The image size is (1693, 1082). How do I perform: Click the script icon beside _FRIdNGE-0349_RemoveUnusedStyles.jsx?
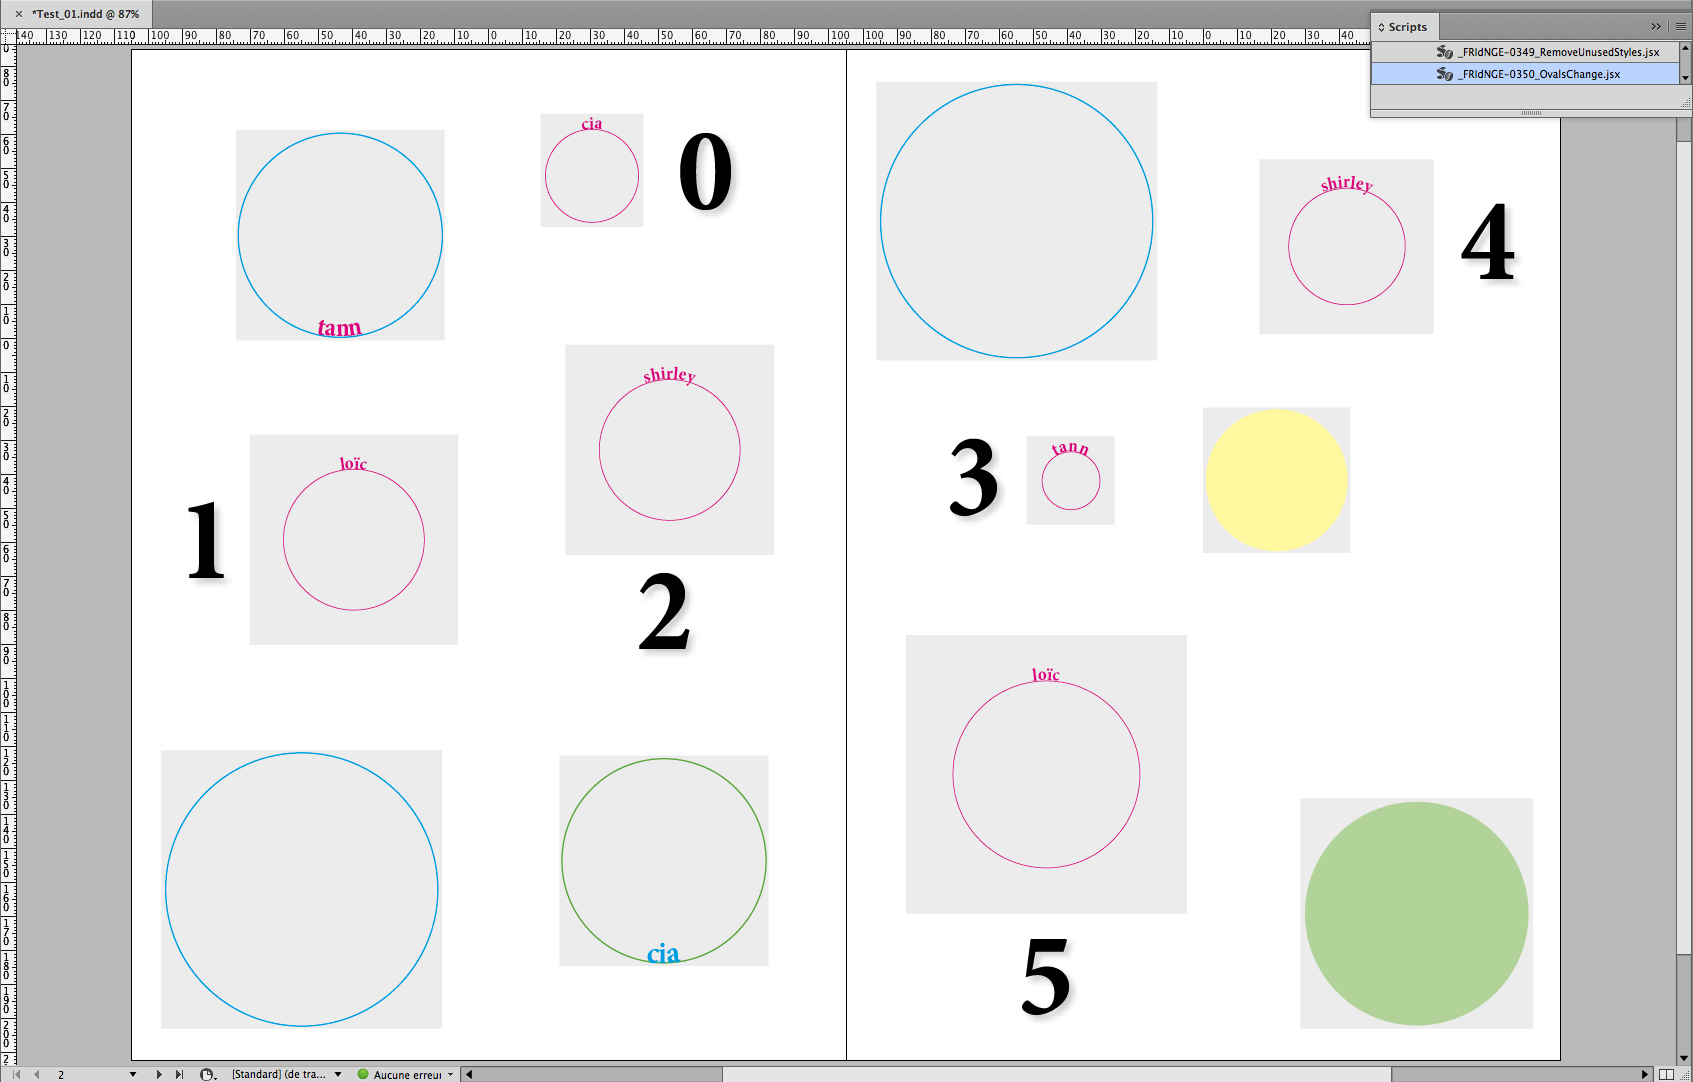[x=1444, y=52]
